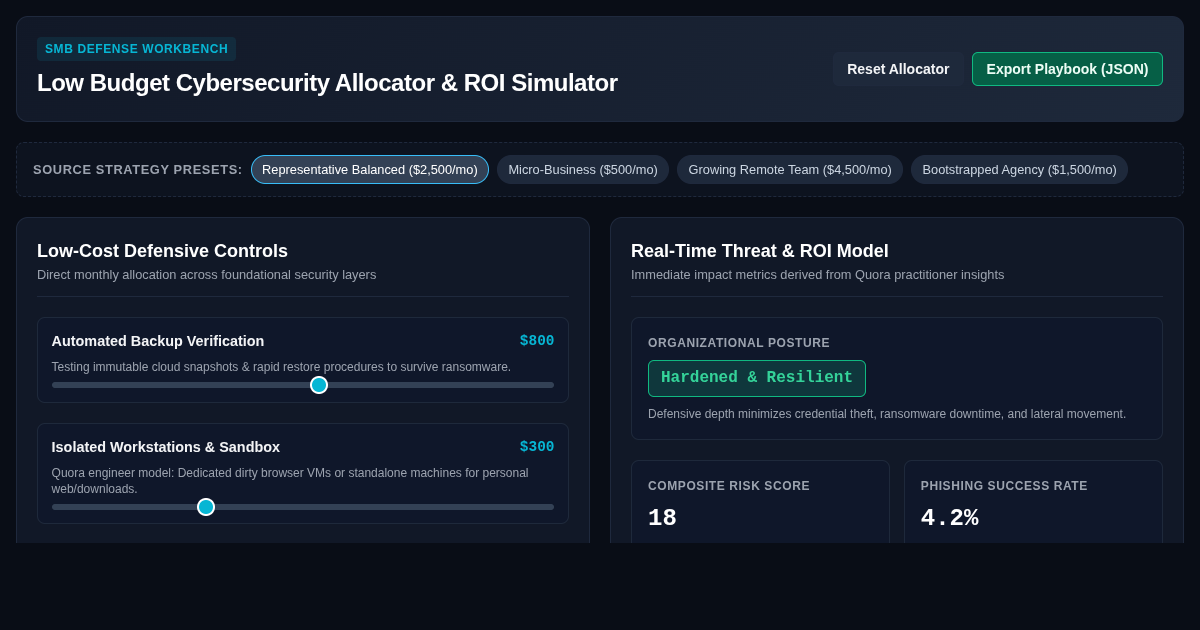Select Representative Balanced ($2,500/mo) preset
Image resolution: width=1200 pixels, height=630 pixels.
coord(370,169)
